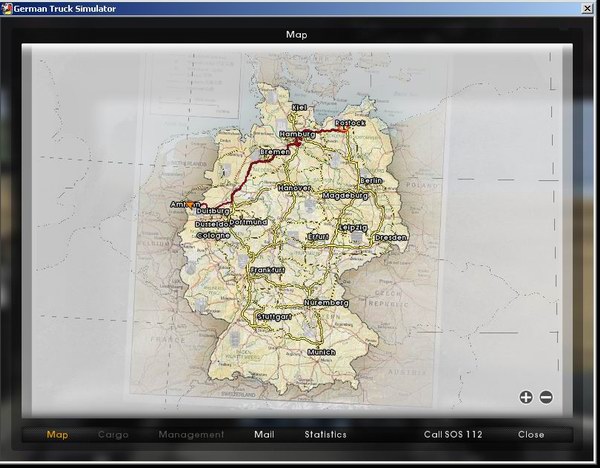Zoom out the map with minus icon
This screenshot has height=468, width=600.
point(546,397)
